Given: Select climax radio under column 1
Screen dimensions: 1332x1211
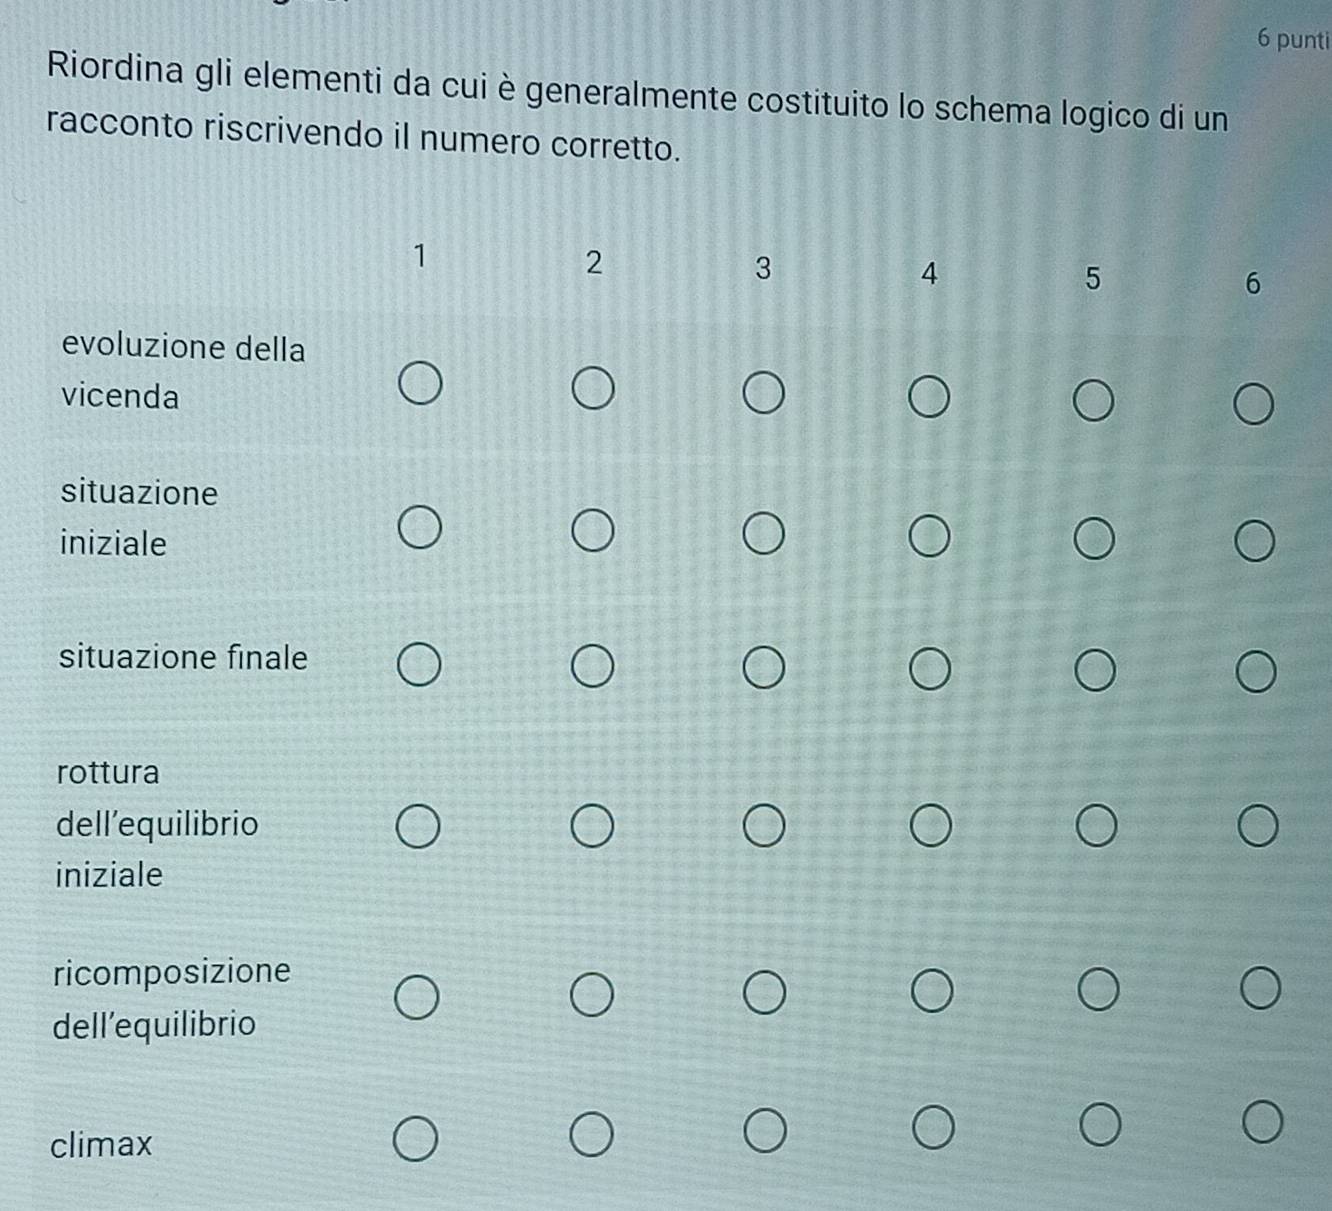Looking at the screenshot, I should tap(414, 1141).
